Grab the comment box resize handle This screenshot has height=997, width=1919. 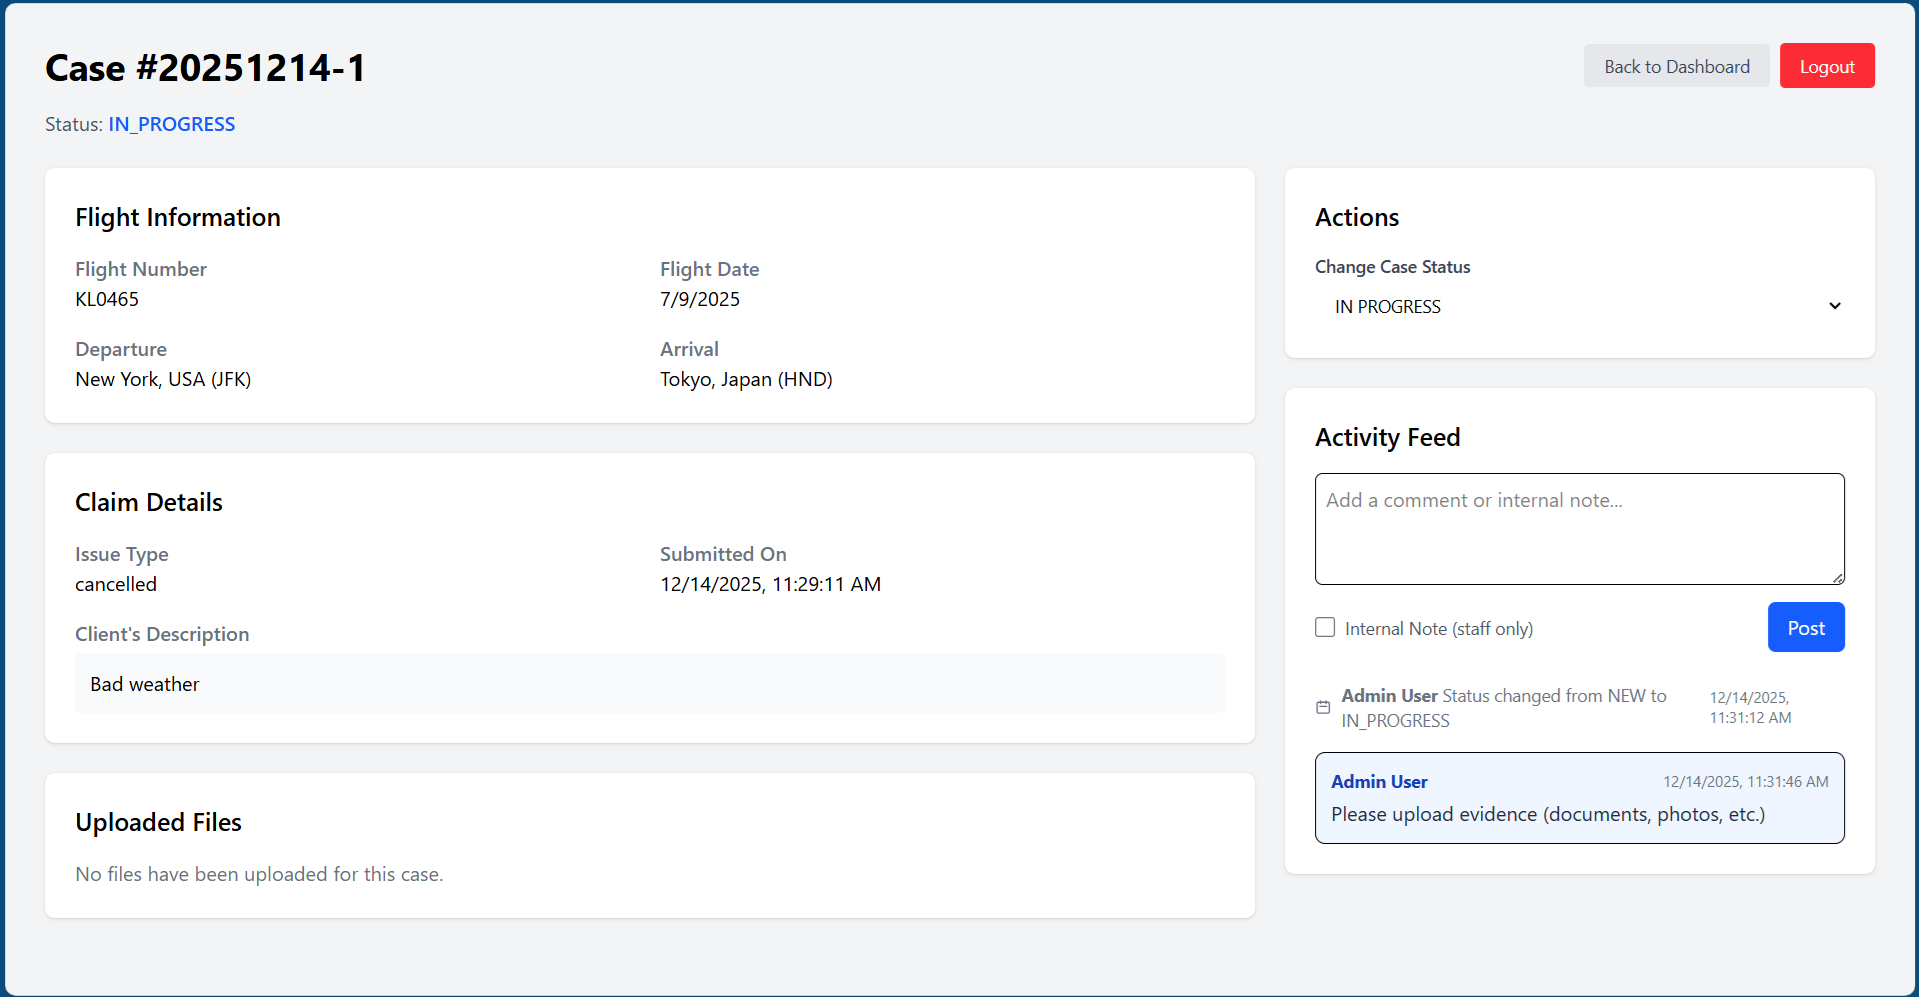[x=1837, y=578]
